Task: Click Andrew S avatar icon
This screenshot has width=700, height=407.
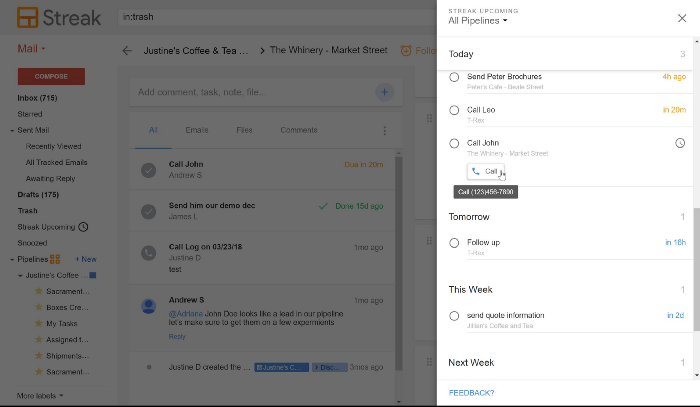Action: pos(149,306)
